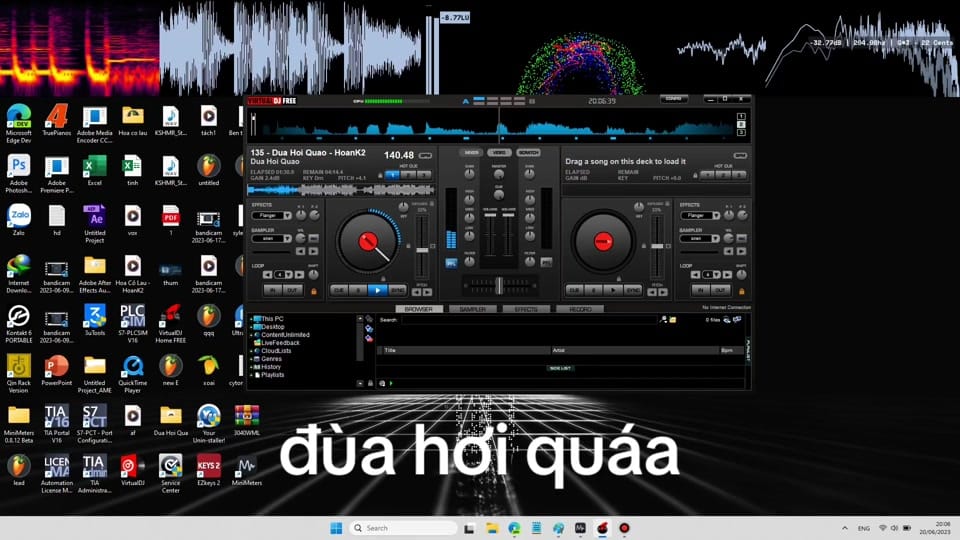The height and width of the screenshot is (540, 960).
Task: Select CloudLists in browser tree
Action: pos(276,351)
